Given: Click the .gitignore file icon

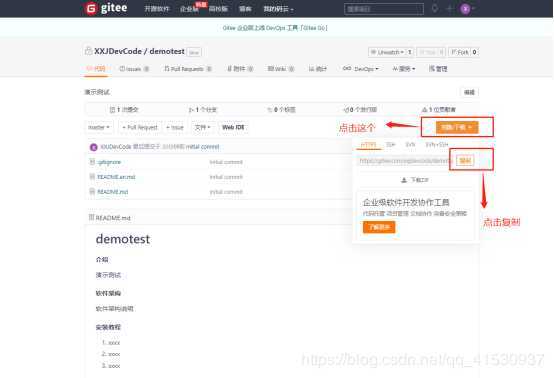Looking at the screenshot, I should tap(92, 162).
